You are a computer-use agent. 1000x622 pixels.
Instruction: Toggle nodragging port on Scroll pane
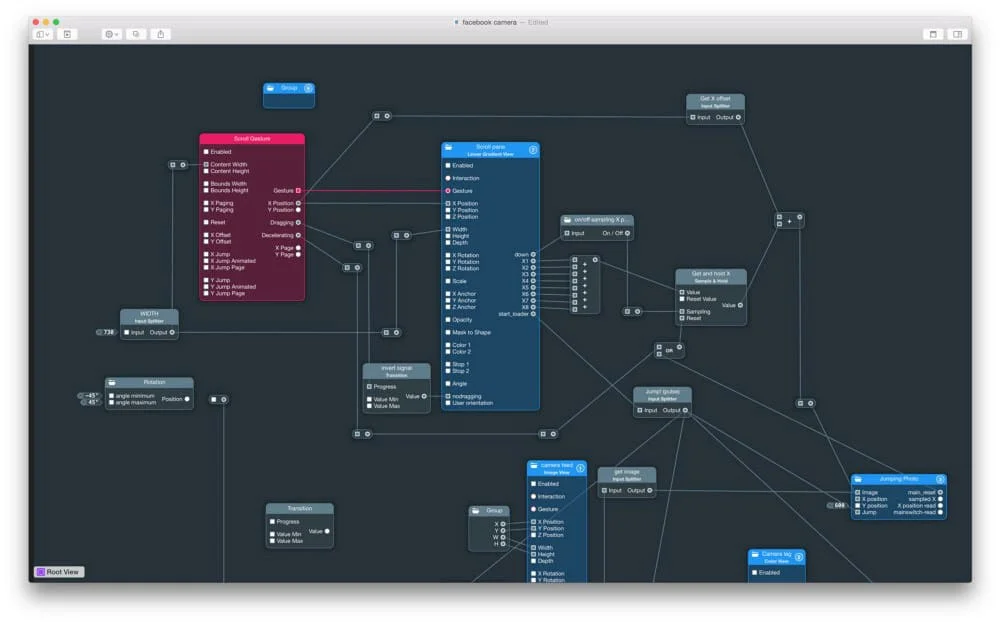coord(448,396)
